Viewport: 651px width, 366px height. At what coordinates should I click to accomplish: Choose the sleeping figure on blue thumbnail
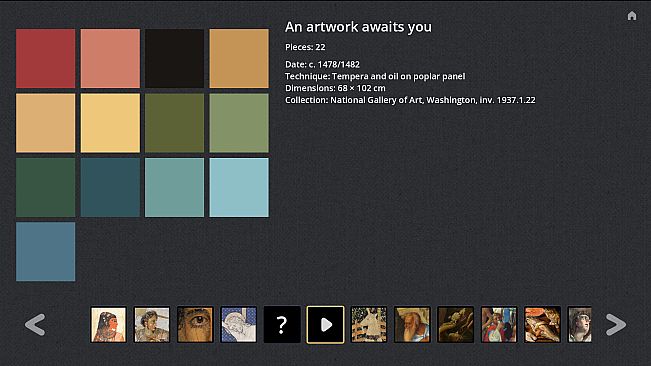tap(238, 325)
